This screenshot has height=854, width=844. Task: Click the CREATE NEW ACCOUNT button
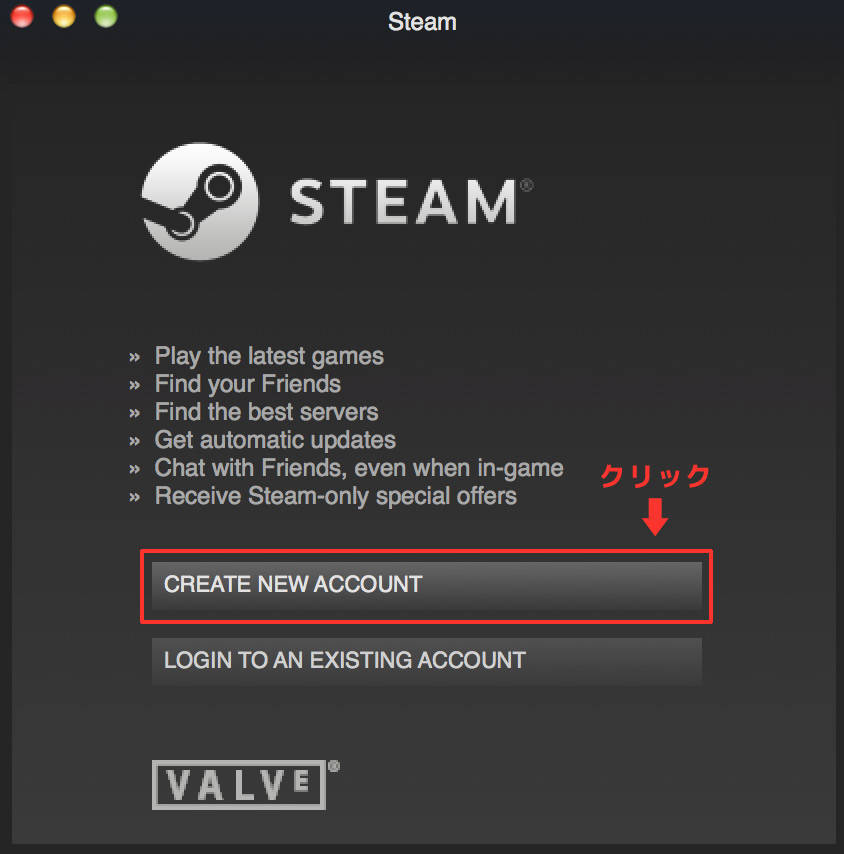click(427, 585)
